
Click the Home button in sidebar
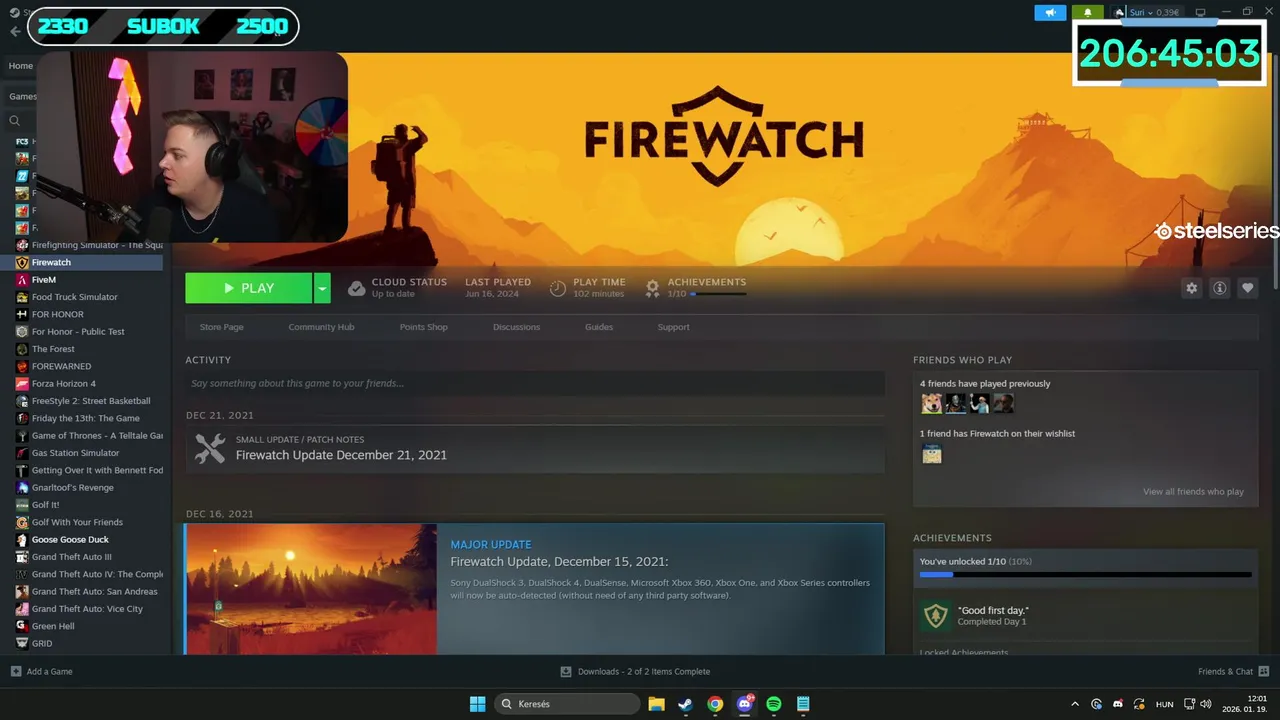21,66
